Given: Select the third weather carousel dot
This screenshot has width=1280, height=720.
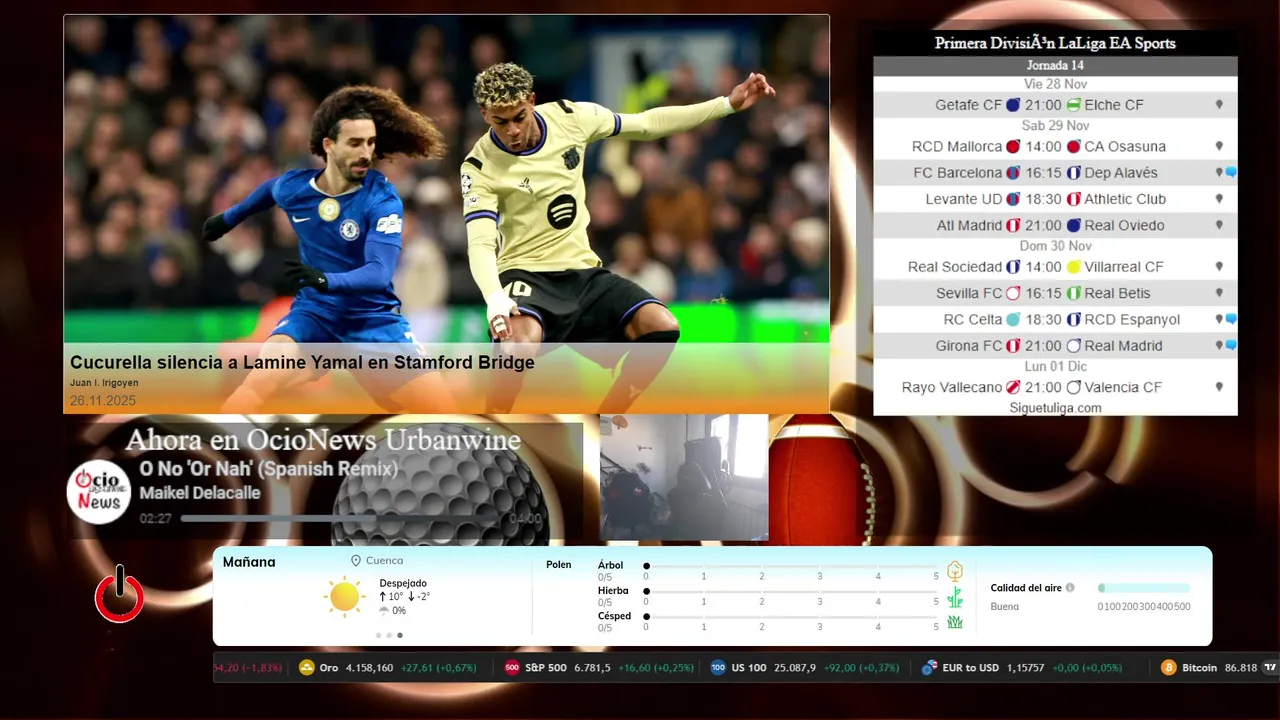Looking at the screenshot, I should (400, 635).
